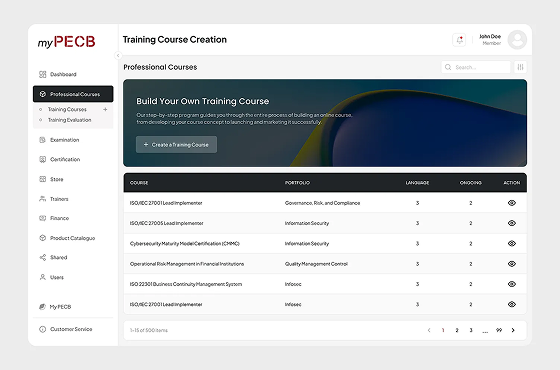
Task: View Operational Risk Management row eye icon
Action: 512,264
